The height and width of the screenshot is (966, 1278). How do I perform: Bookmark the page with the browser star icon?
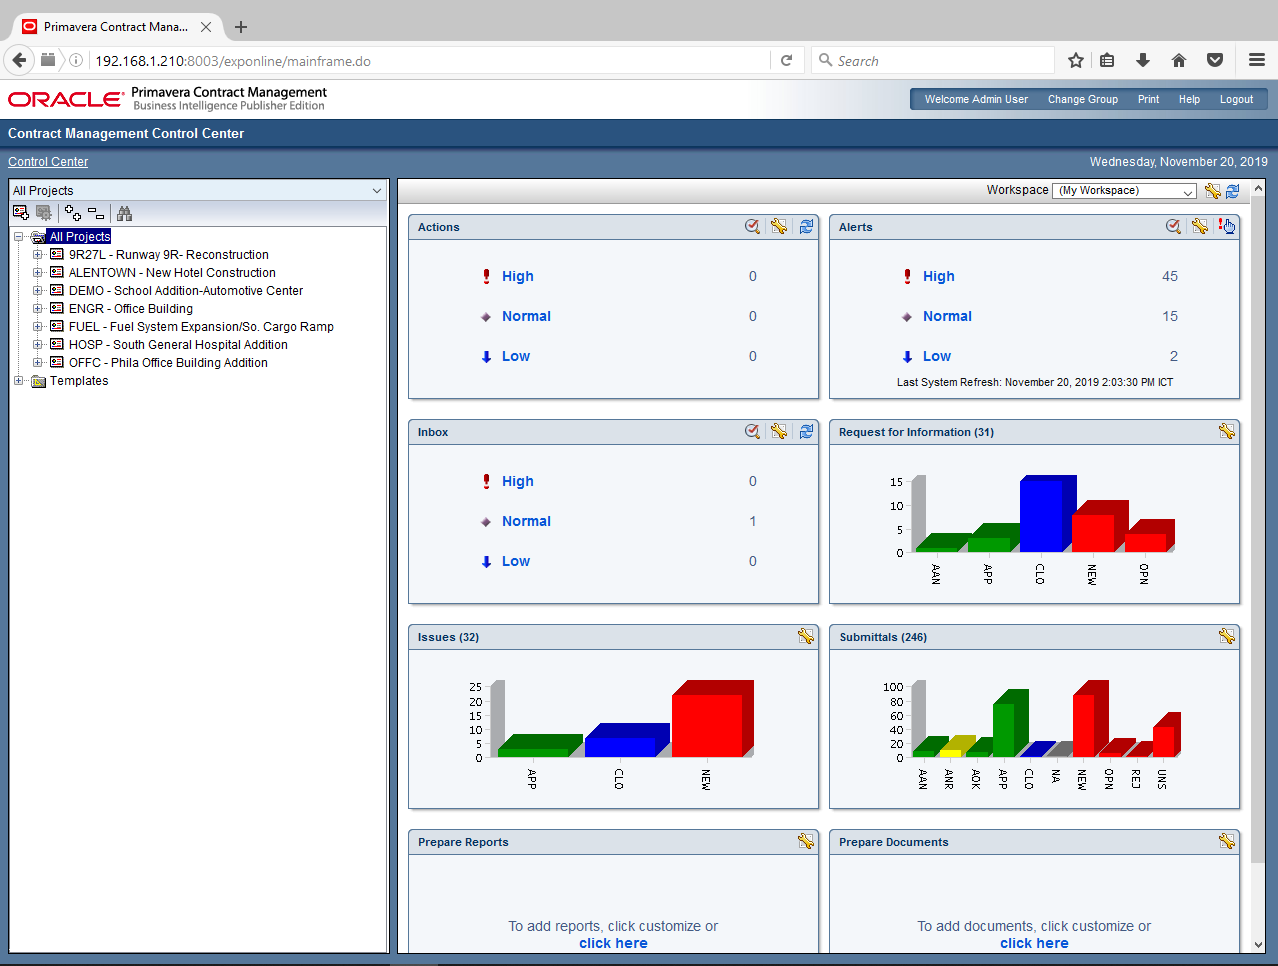pyautogui.click(x=1075, y=60)
